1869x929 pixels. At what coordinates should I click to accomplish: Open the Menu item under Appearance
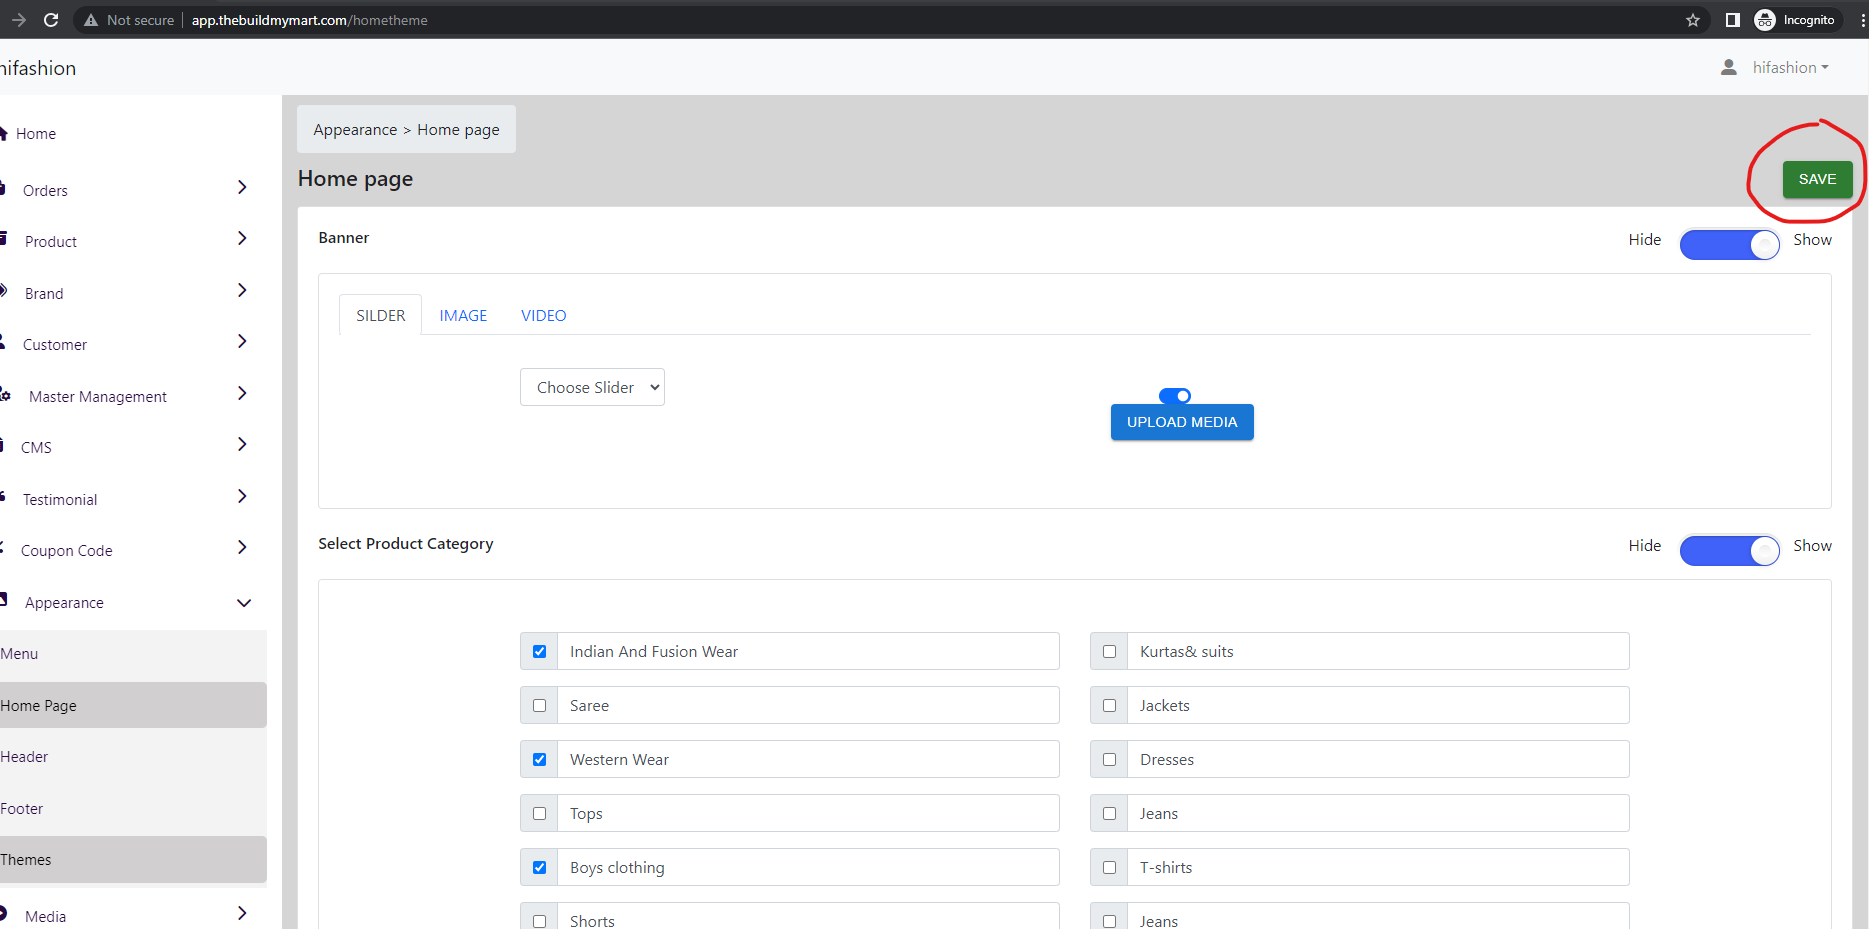(x=133, y=654)
